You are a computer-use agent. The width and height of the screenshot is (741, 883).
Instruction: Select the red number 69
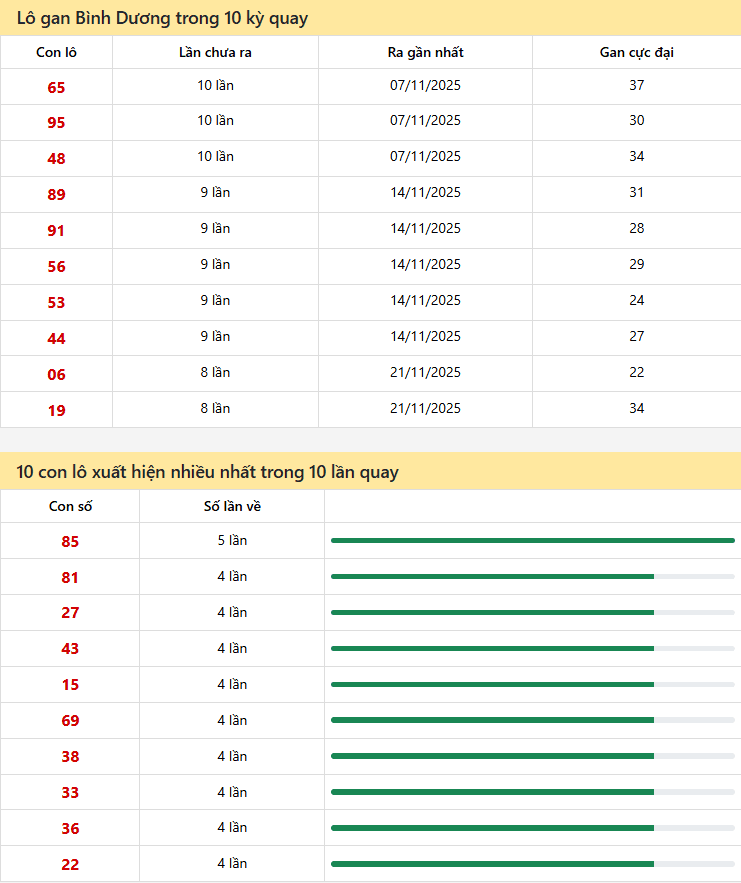[x=70, y=721]
